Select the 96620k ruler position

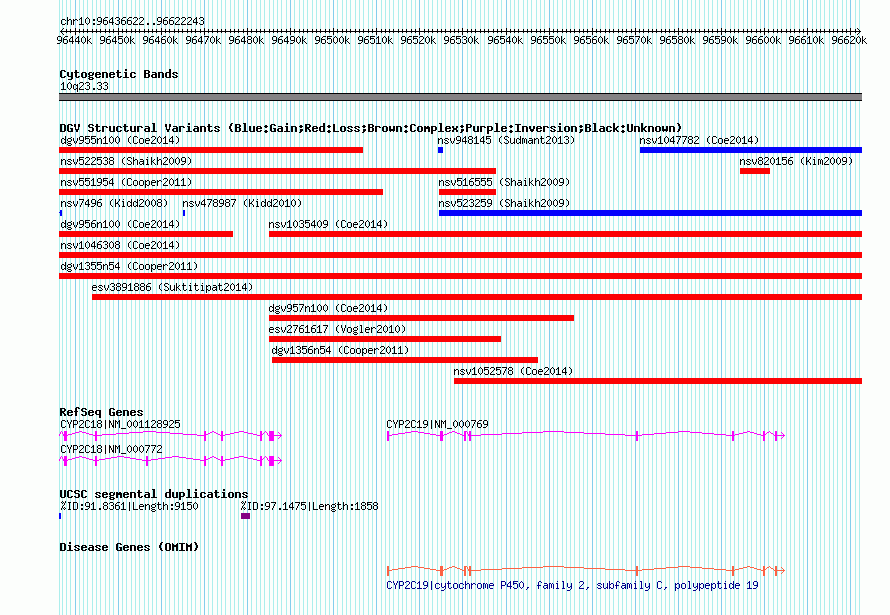849,40
